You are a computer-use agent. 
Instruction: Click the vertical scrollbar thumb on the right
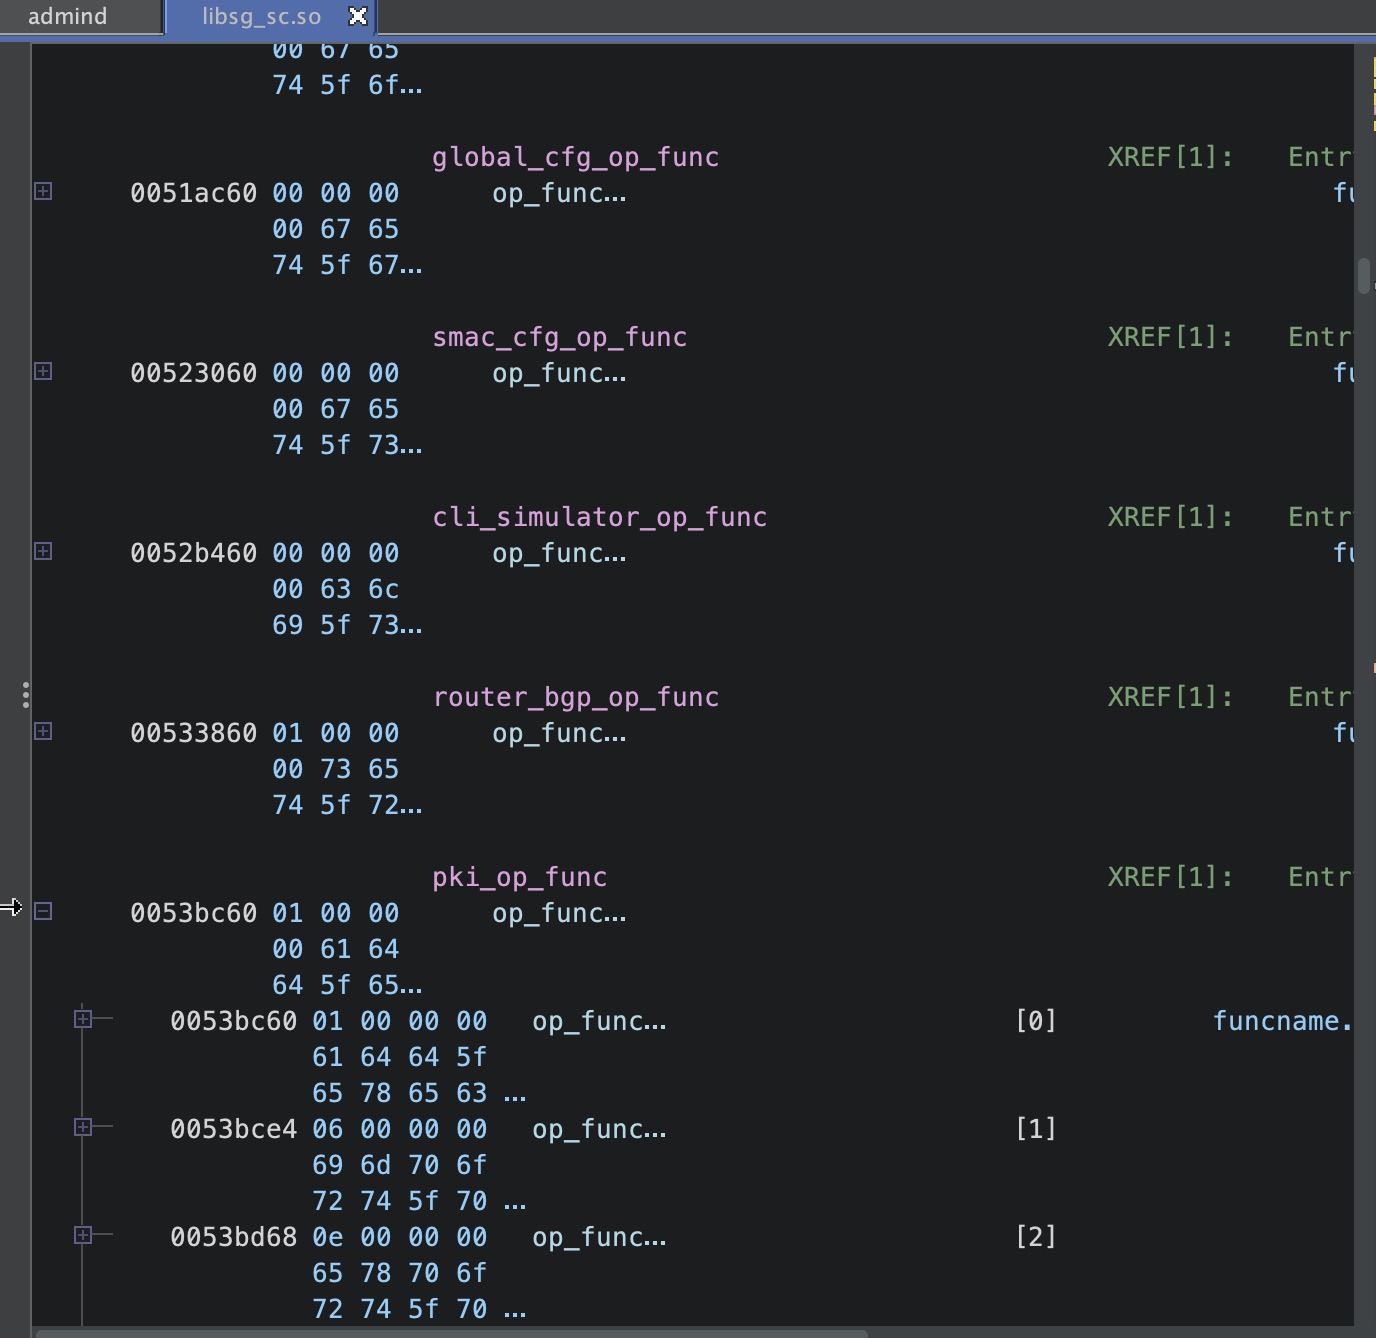pos(1364,276)
